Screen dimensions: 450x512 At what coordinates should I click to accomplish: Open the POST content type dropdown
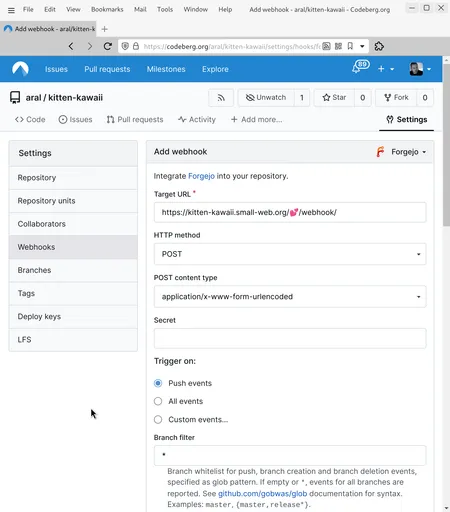(x=290, y=297)
